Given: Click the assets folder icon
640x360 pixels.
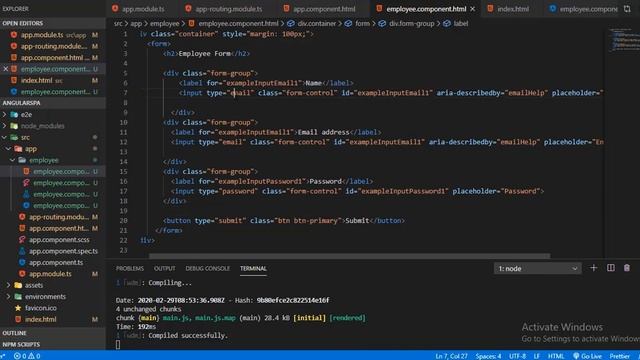Looking at the screenshot, I should pos(18,285).
